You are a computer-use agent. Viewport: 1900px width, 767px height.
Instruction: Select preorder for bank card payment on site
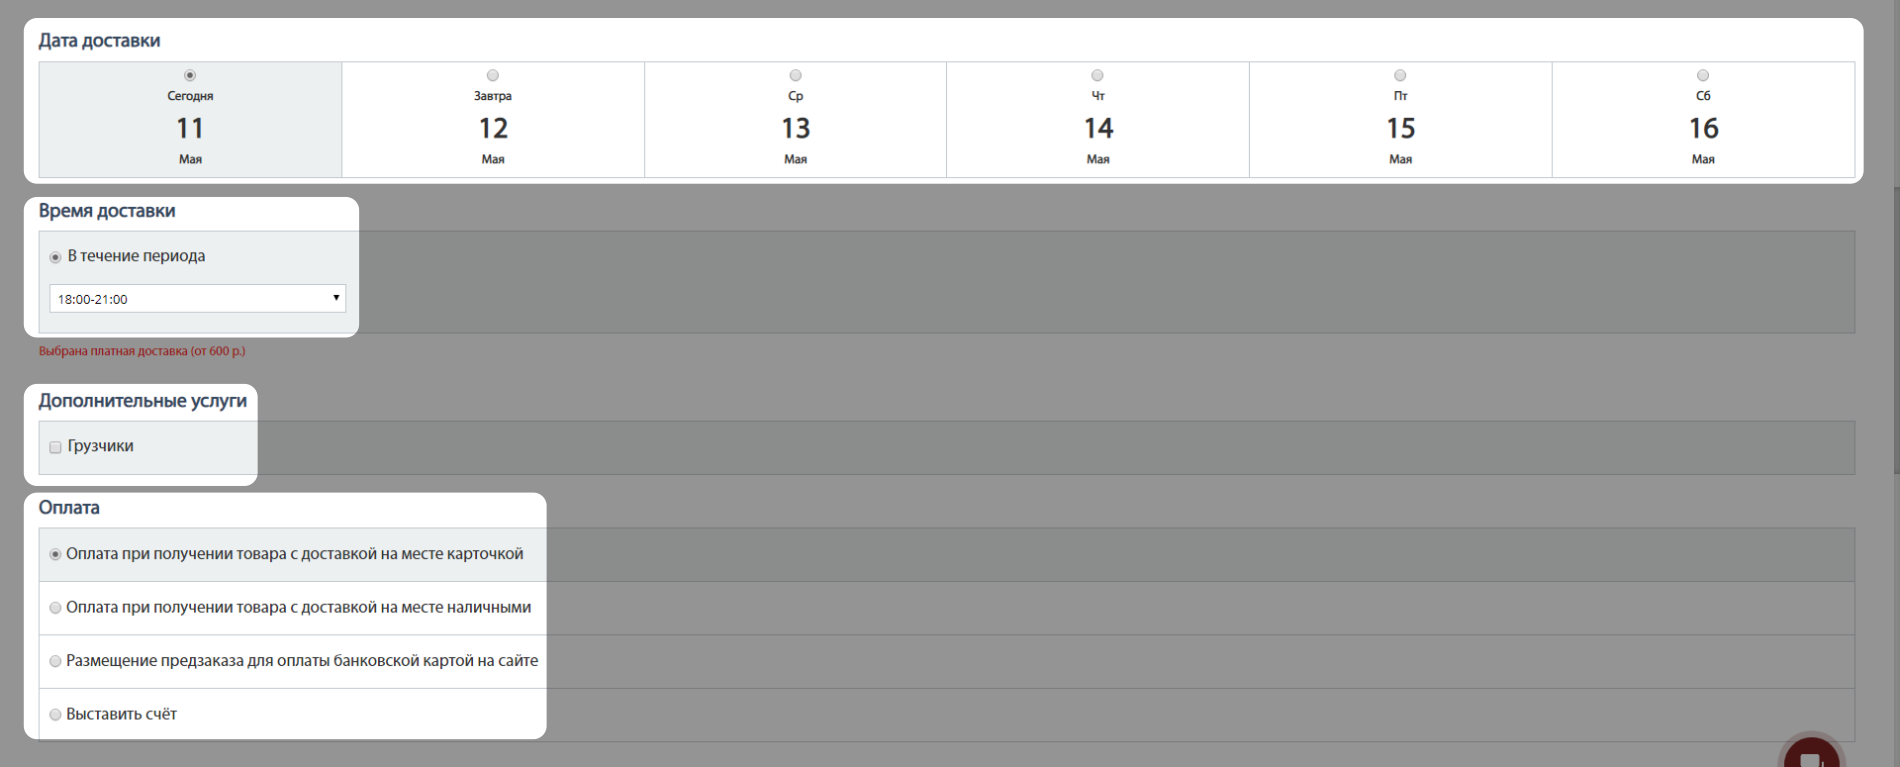tap(56, 661)
